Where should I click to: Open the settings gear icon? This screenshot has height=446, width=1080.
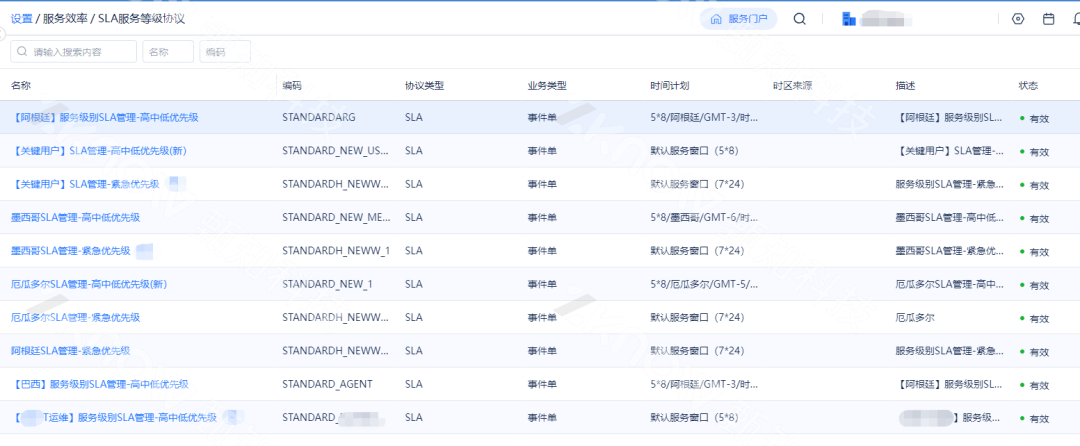tap(1018, 19)
